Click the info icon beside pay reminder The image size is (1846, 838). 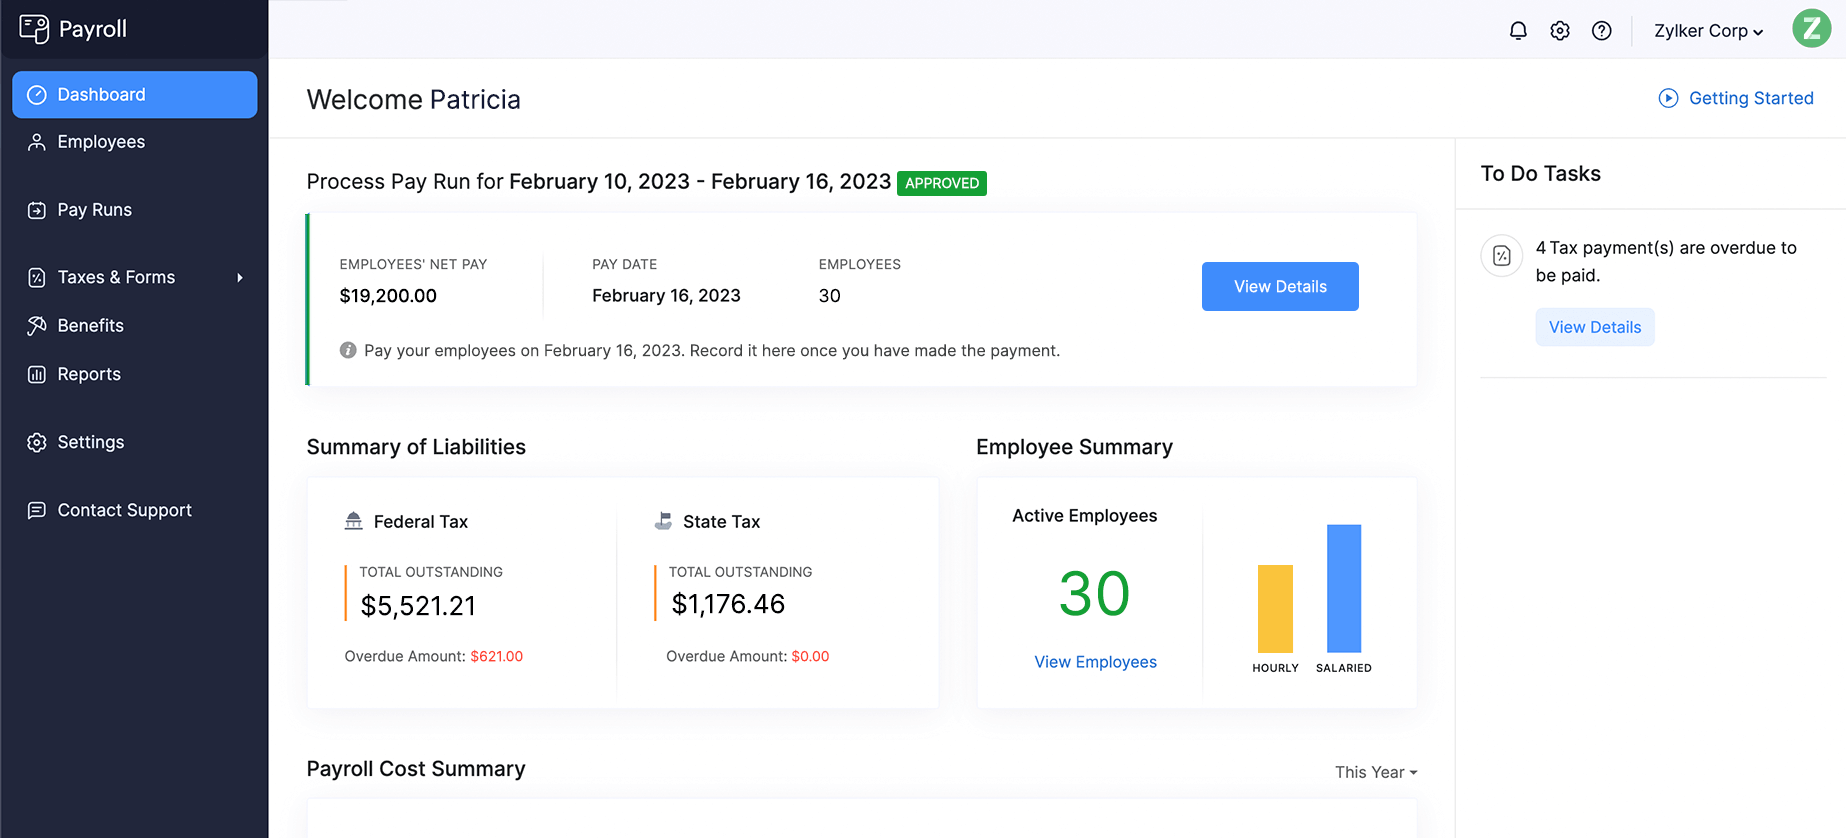pyautogui.click(x=348, y=350)
